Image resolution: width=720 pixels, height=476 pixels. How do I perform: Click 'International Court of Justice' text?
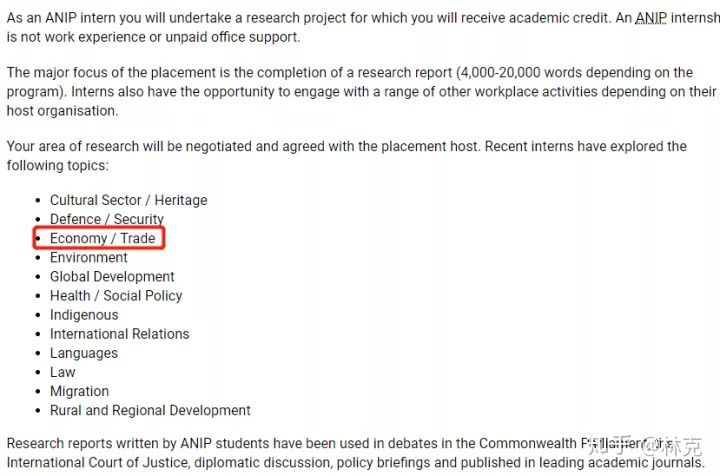coord(97,462)
